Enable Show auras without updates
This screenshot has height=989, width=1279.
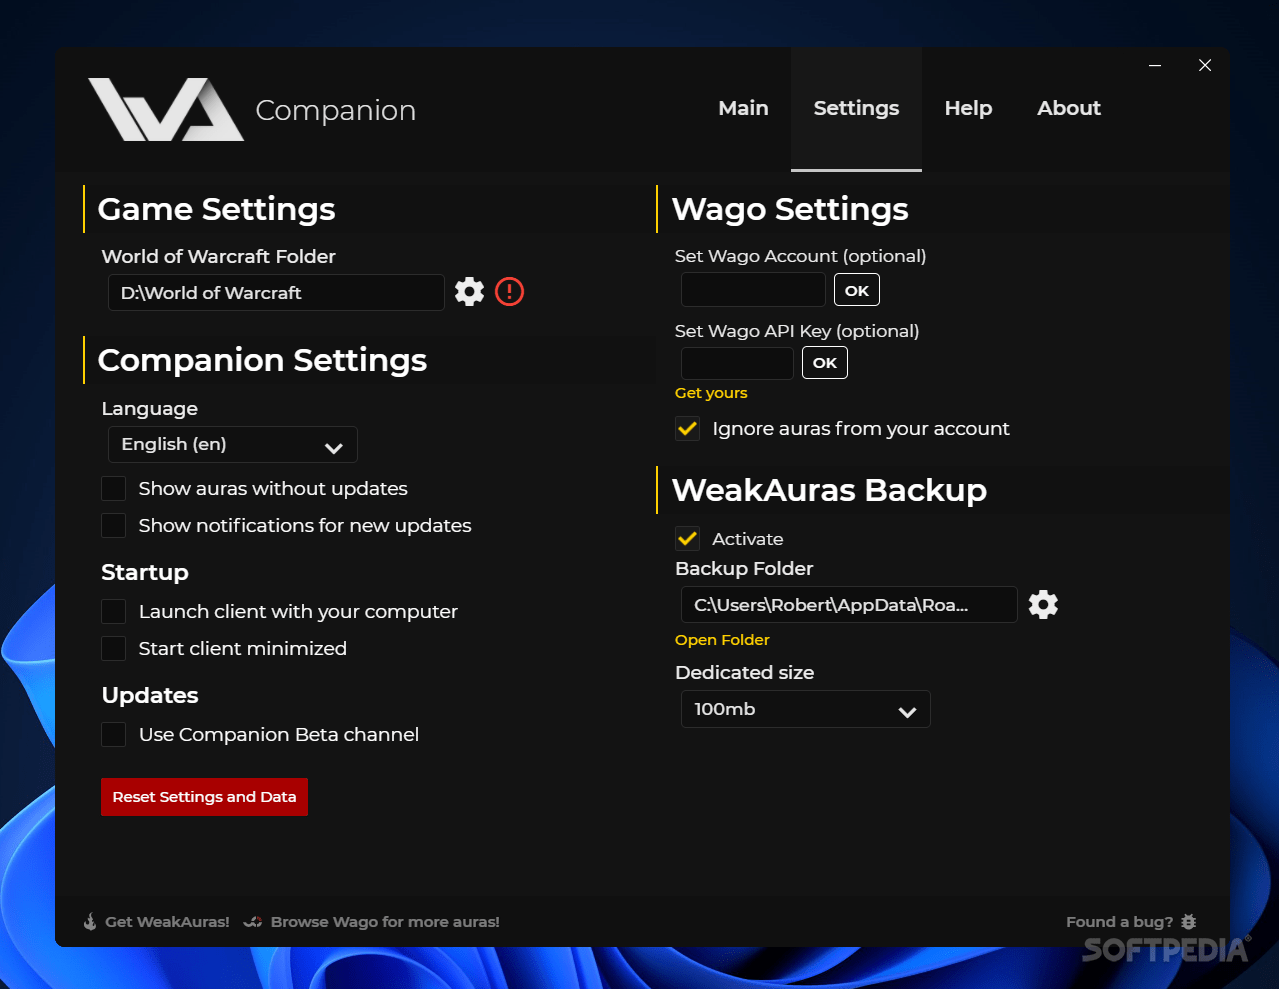pos(114,488)
